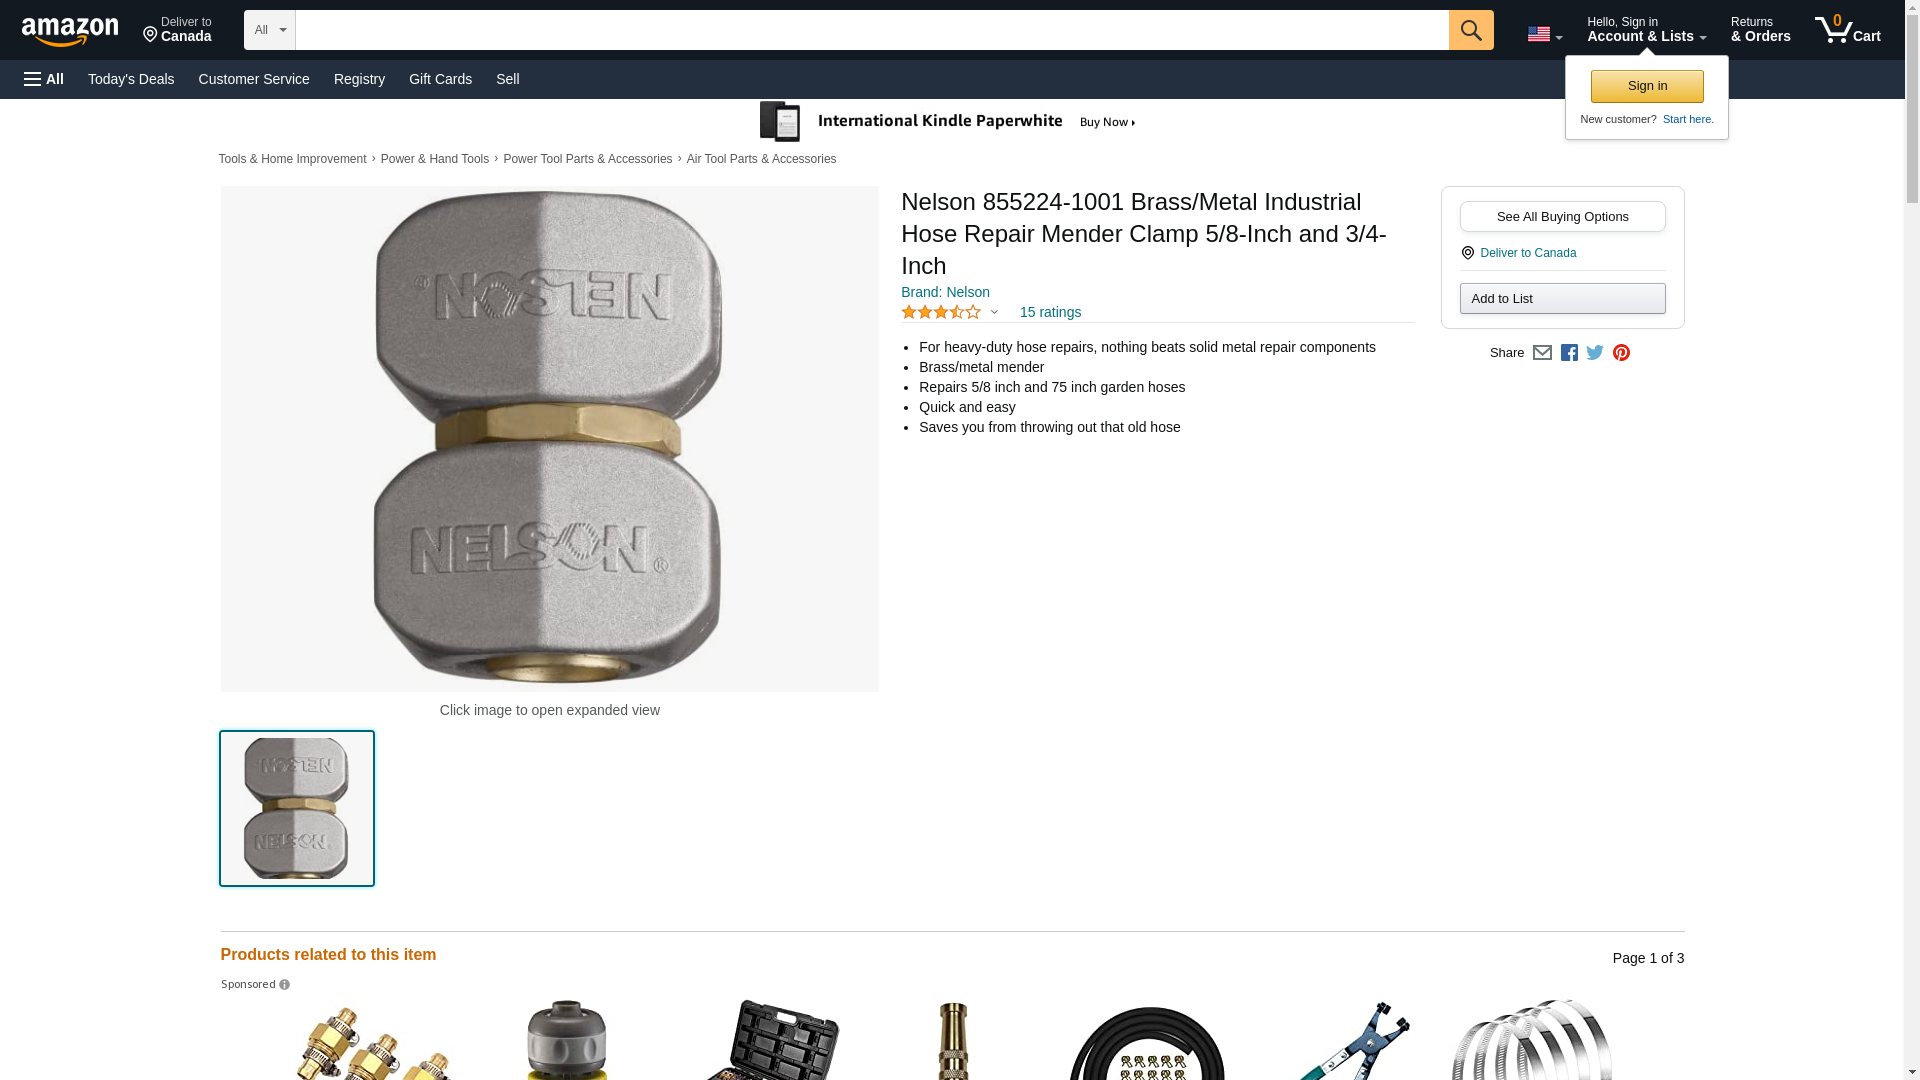Expand the search category All dropdown
Image resolution: width=1920 pixels, height=1080 pixels.
pyautogui.click(x=269, y=30)
